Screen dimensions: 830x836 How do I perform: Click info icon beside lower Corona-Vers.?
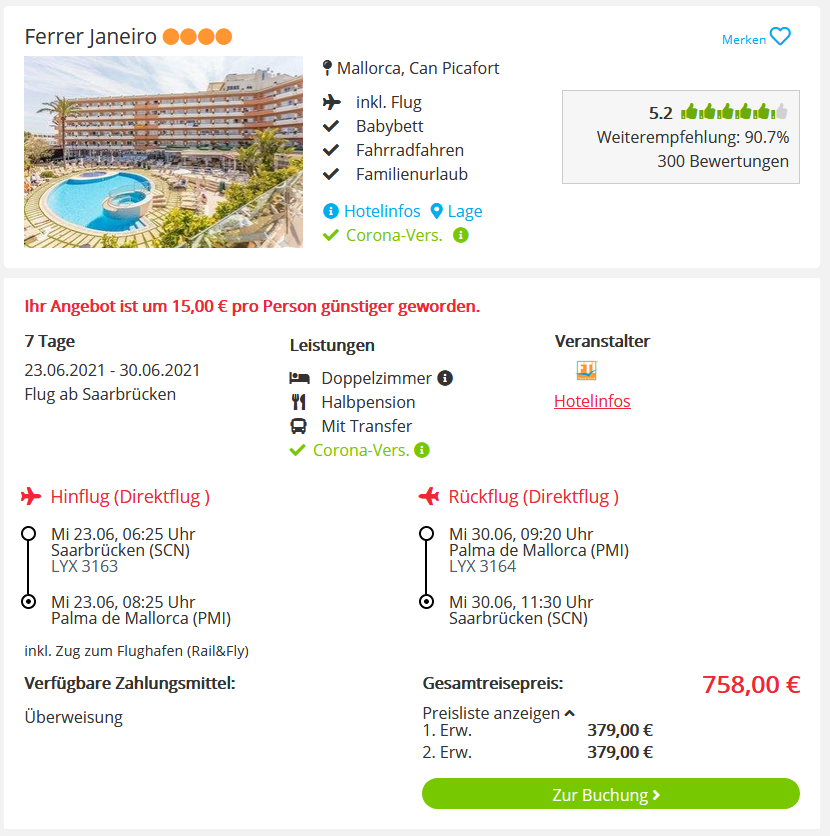pyautogui.click(x=422, y=450)
